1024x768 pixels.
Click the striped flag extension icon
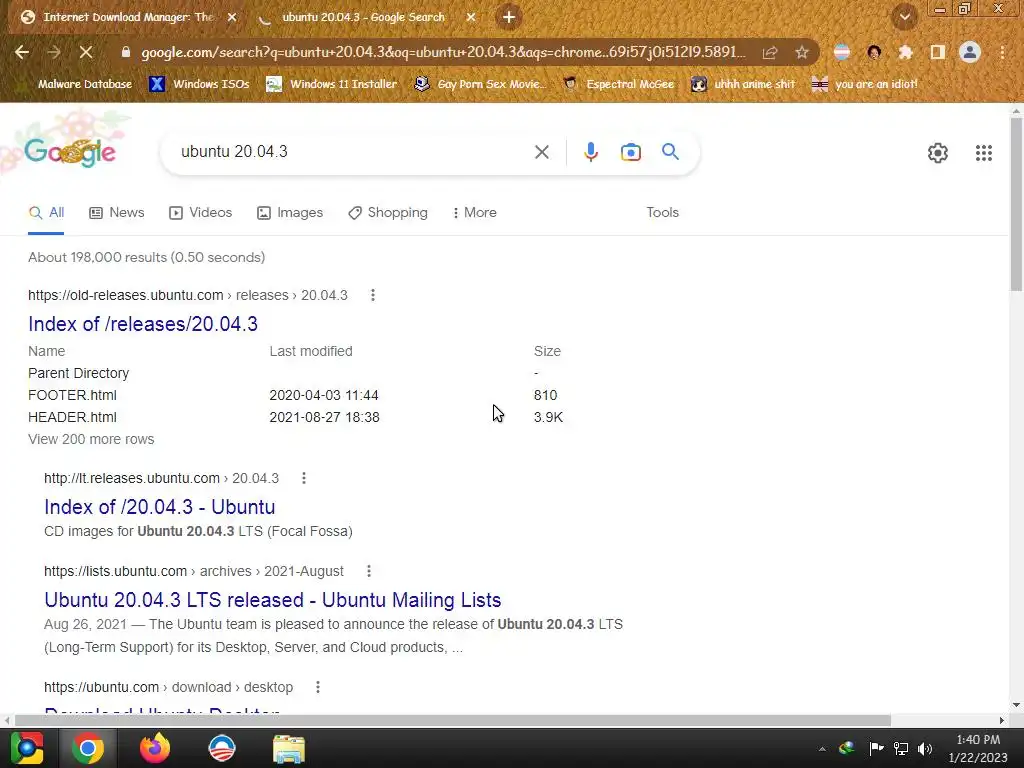842,52
